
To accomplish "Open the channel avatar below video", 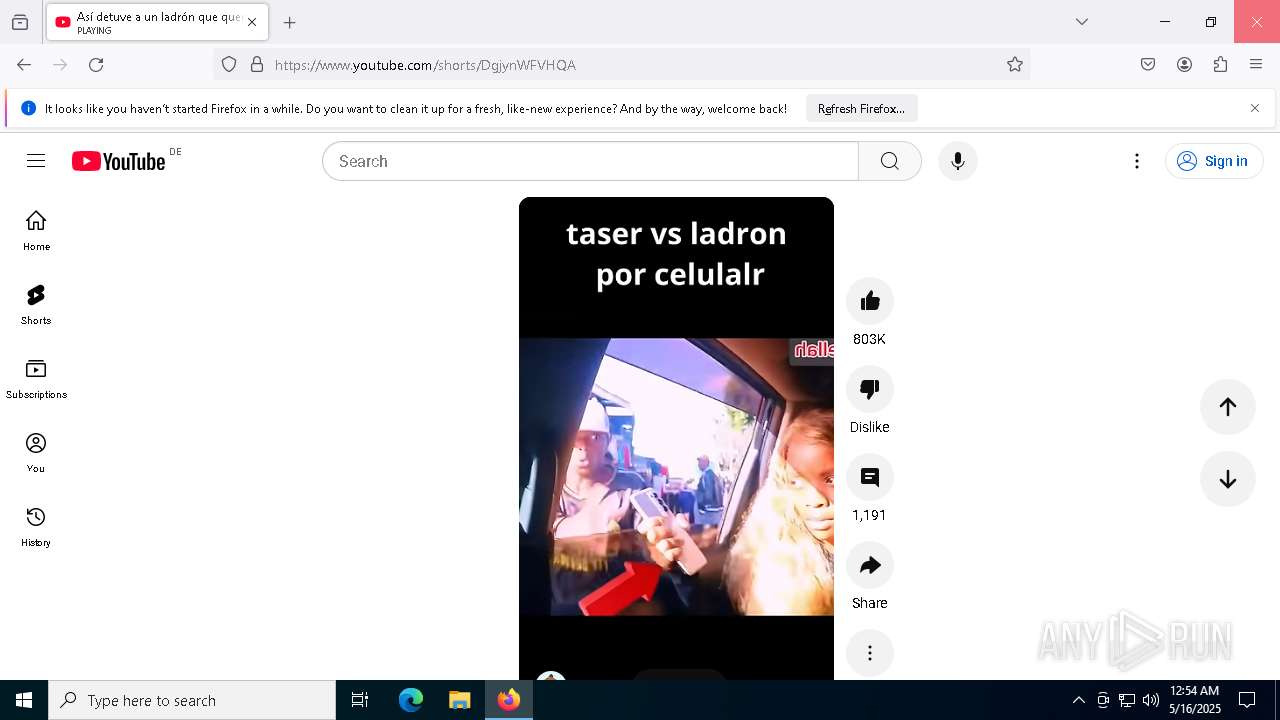I will tap(551, 677).
